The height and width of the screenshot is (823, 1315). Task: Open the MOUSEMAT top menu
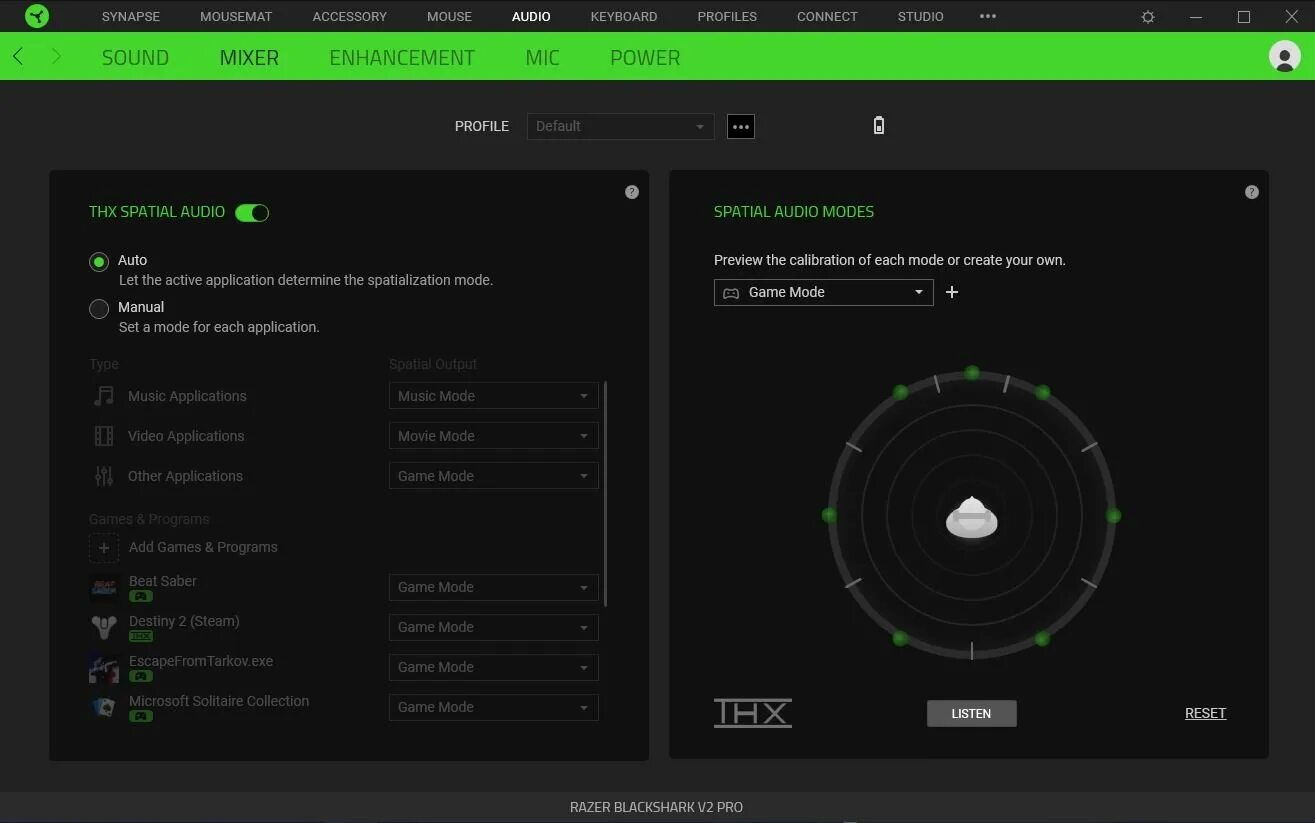pyautogui.click(x=236, y=16)
